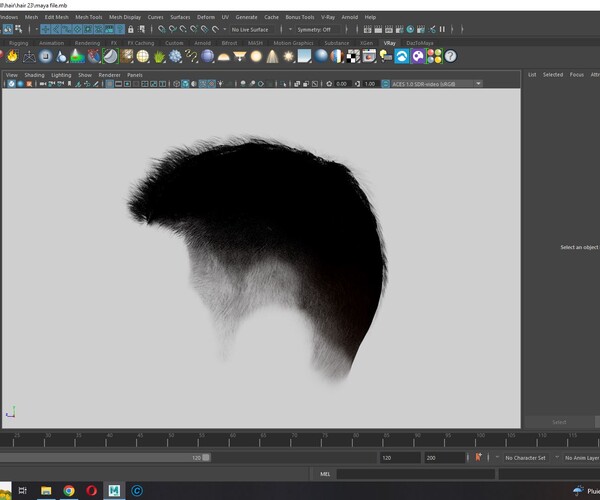This screenshot has width=600, height=500.
Task: Click the Select button in Attribute Editor
Action: [x=559, y=422]
